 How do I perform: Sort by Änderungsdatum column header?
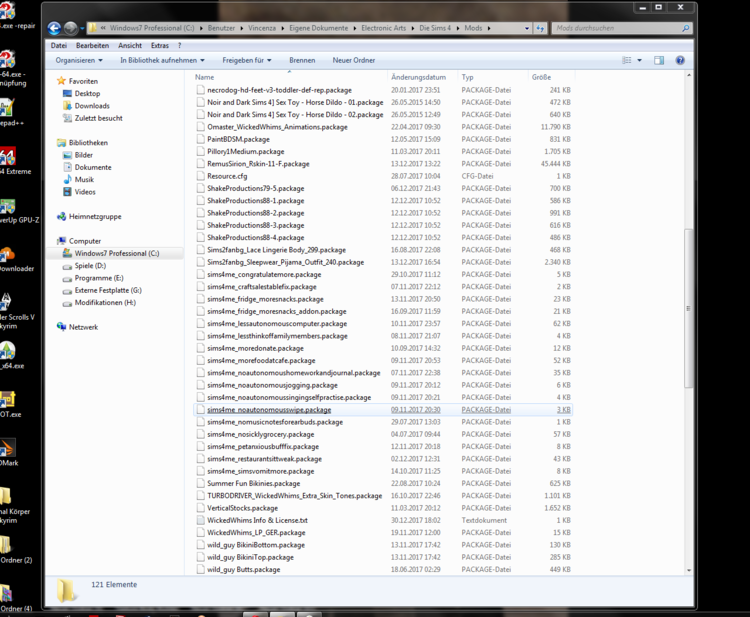(x=423, y=77)
